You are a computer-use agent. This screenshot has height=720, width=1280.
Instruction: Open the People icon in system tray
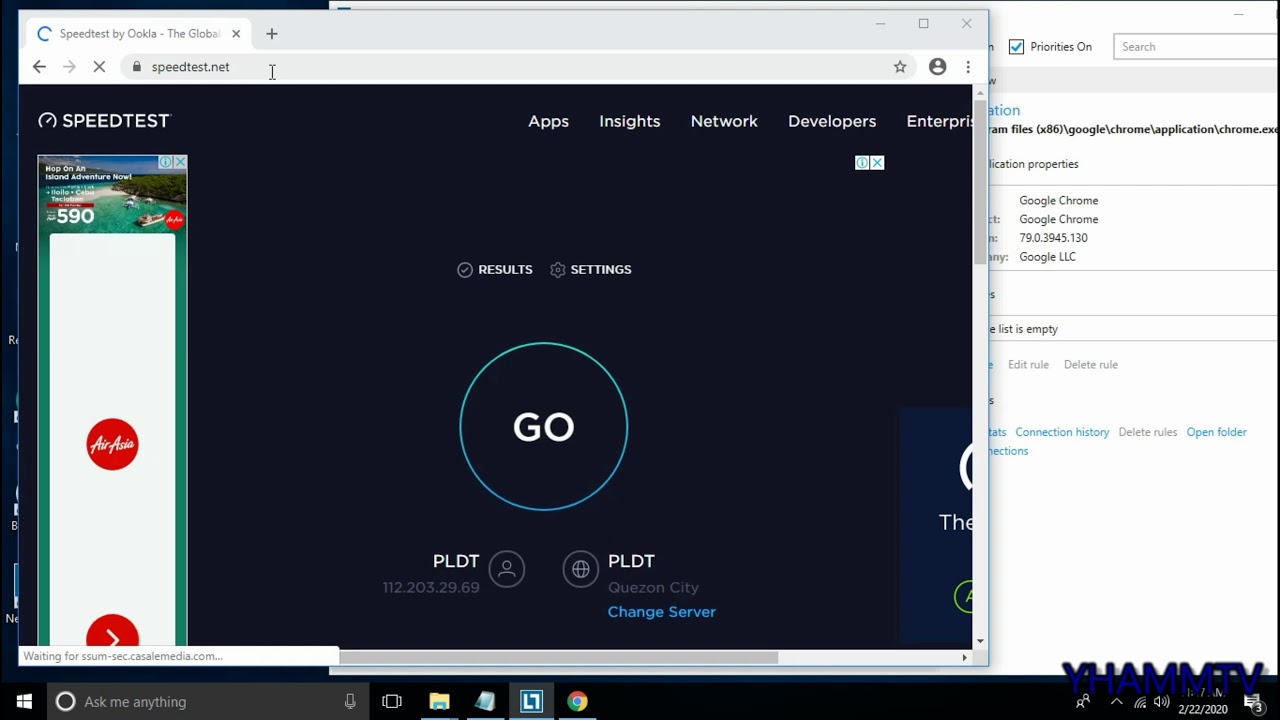(x=1082, y=702)
